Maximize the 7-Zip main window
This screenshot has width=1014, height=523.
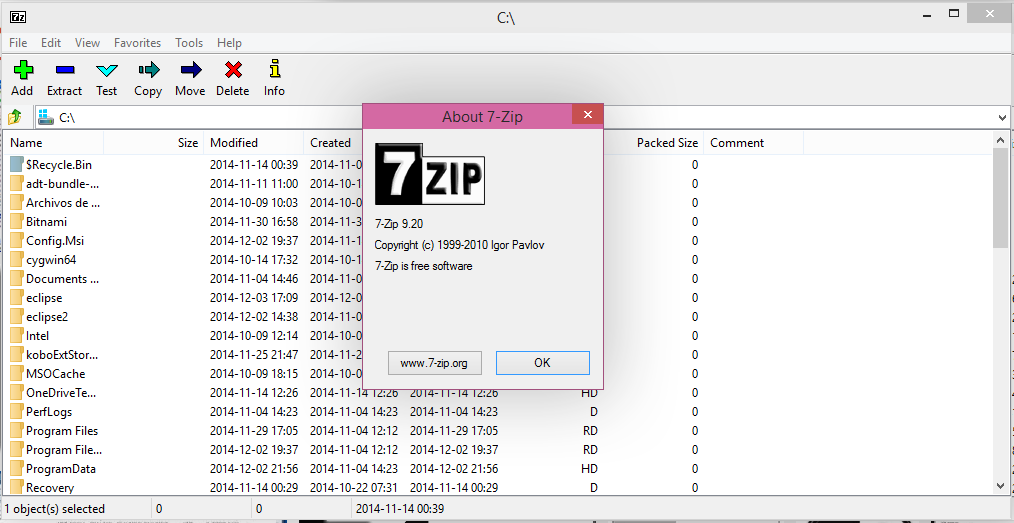pyautogui.click(x=954, y=12)
